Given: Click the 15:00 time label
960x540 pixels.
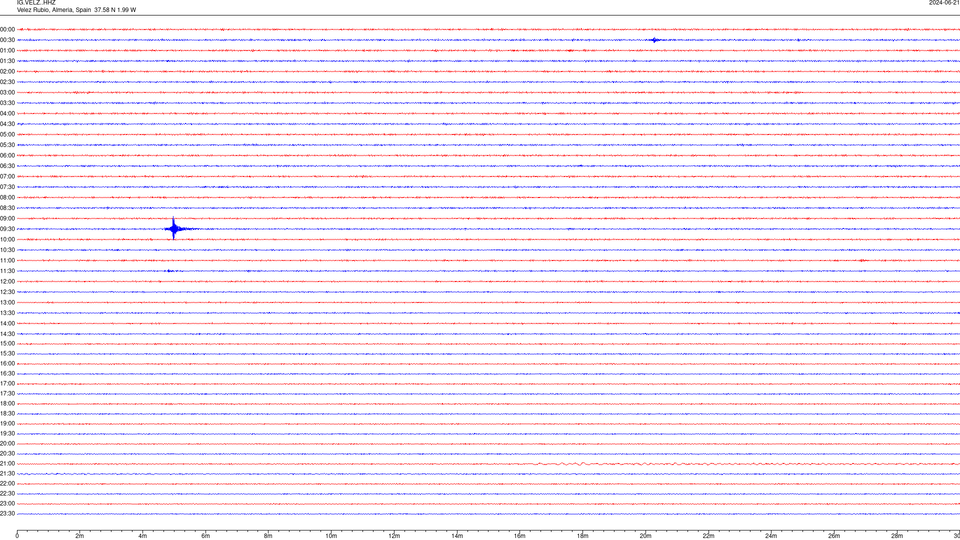Looking at the screenshot, I should coord(7,344).
